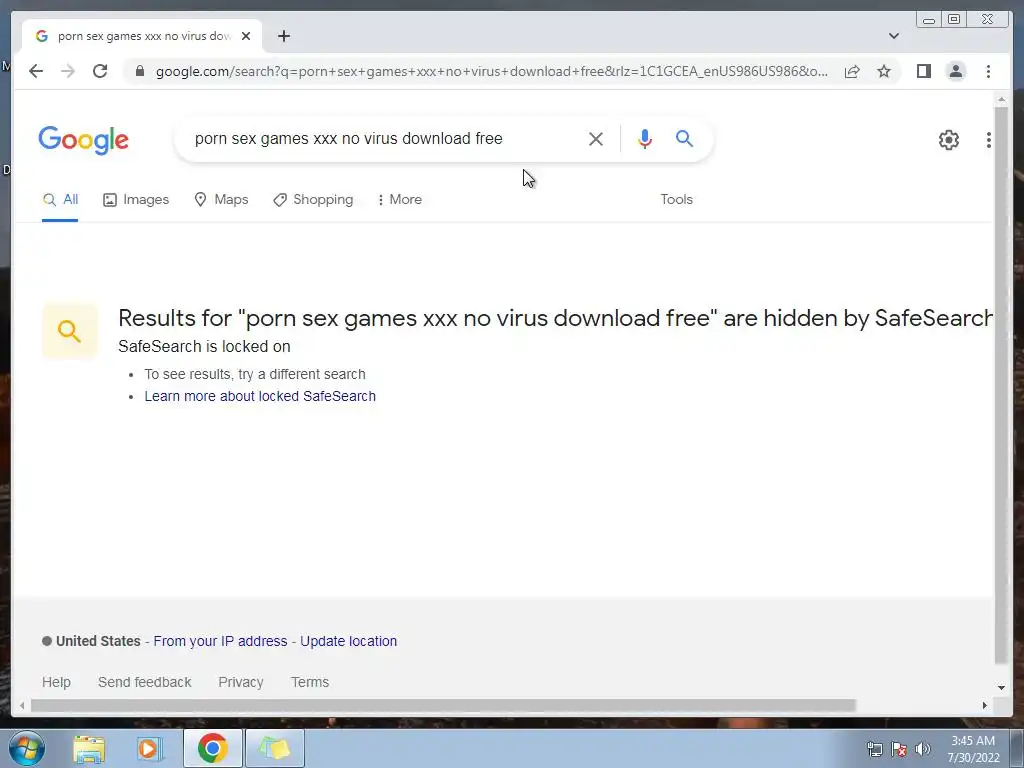Open the Windows Start menu
The image size is (1024, 768).
(26, 748)
